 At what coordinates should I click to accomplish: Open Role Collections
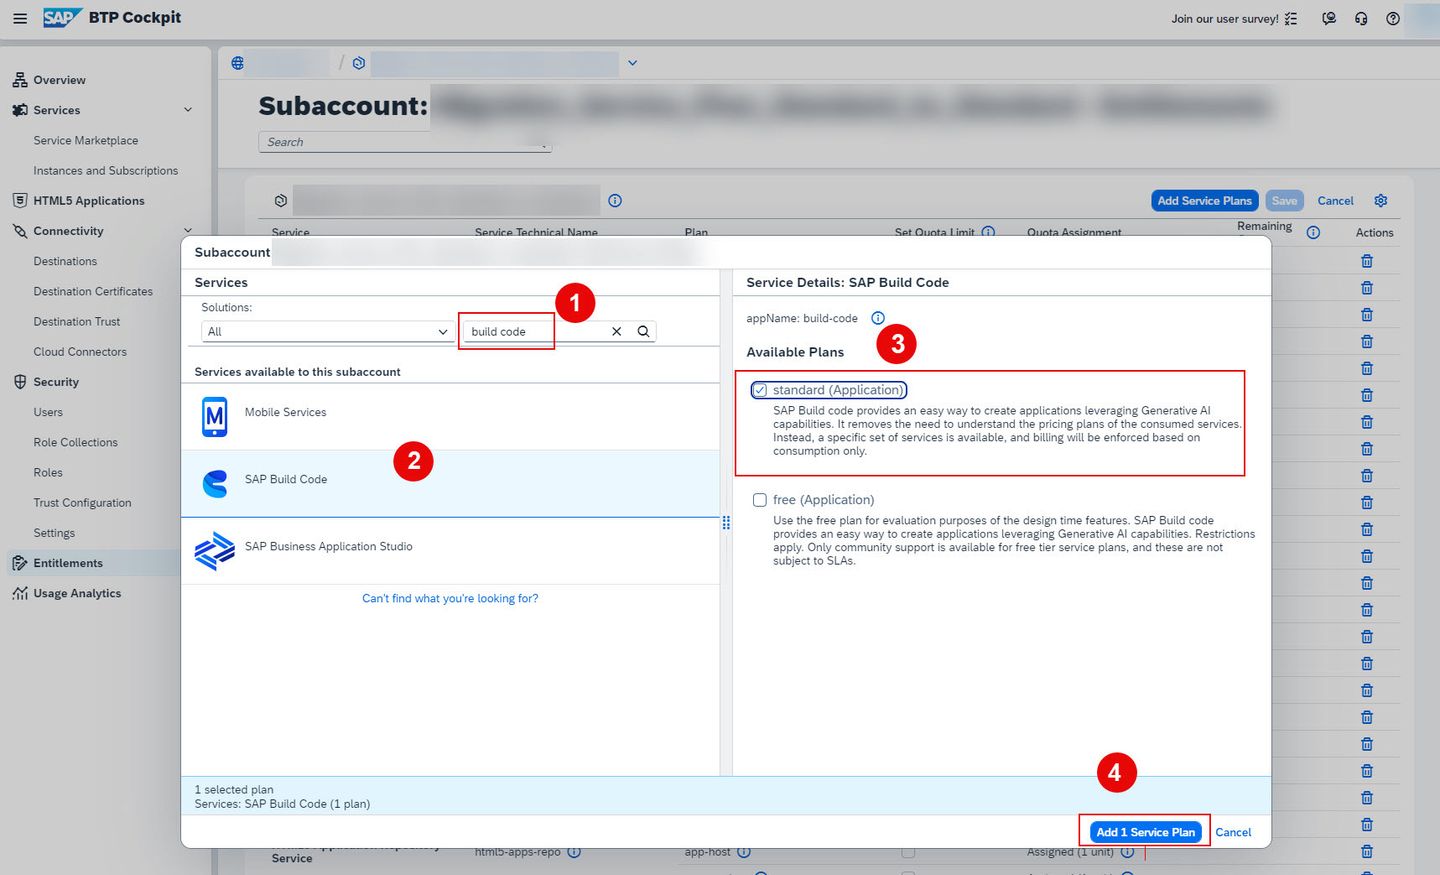click(x=76, y=442)
